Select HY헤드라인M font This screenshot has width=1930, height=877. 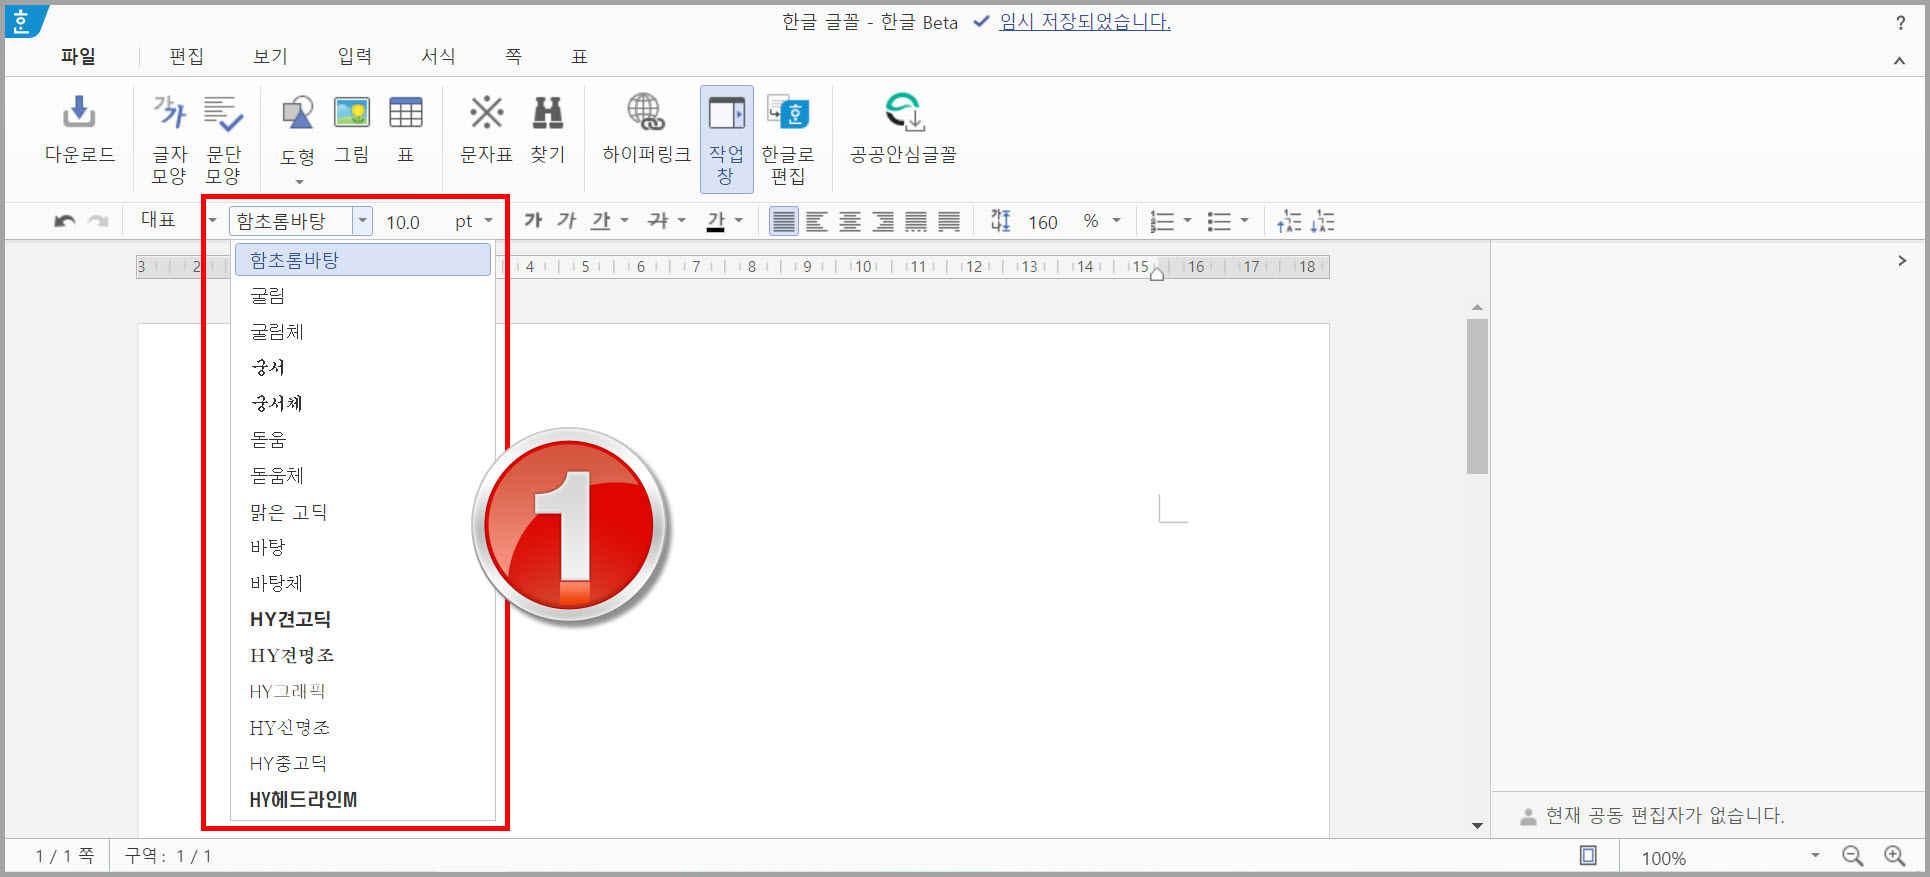pos(363,800)
